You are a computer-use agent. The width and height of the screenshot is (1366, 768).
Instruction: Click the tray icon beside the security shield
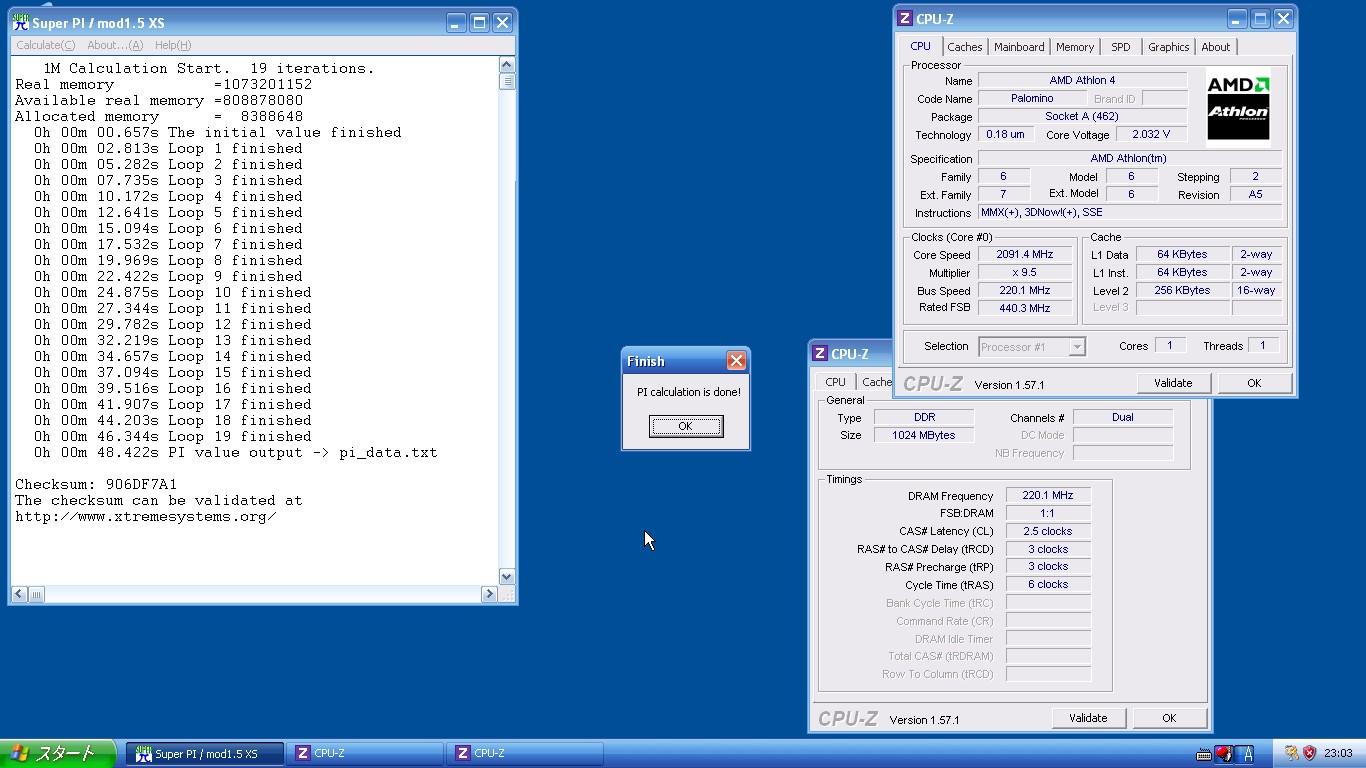coord(1291,753)
